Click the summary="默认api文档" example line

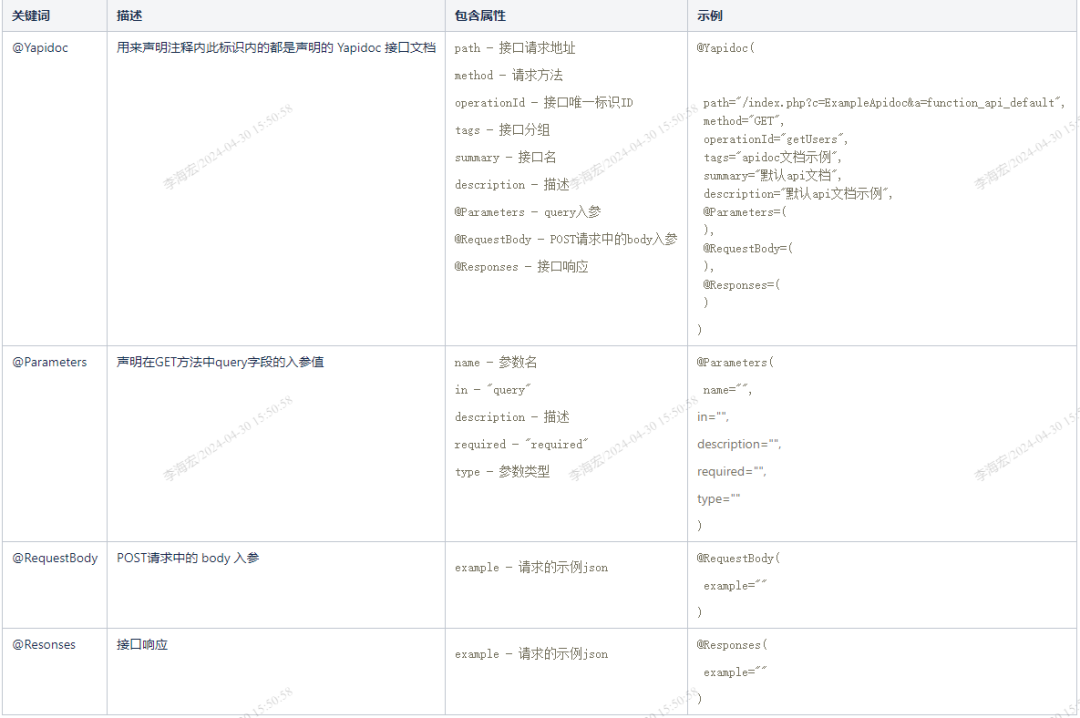point(772,176)
